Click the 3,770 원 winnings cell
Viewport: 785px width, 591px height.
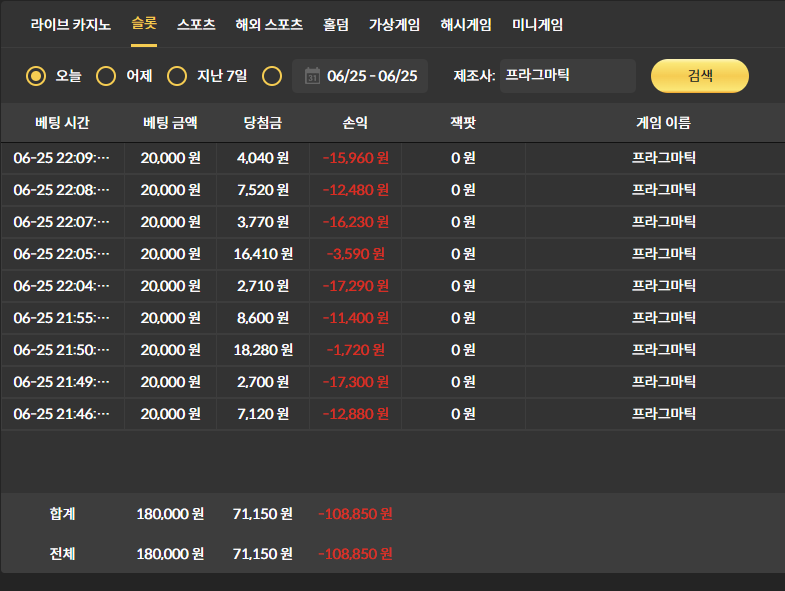263,222
